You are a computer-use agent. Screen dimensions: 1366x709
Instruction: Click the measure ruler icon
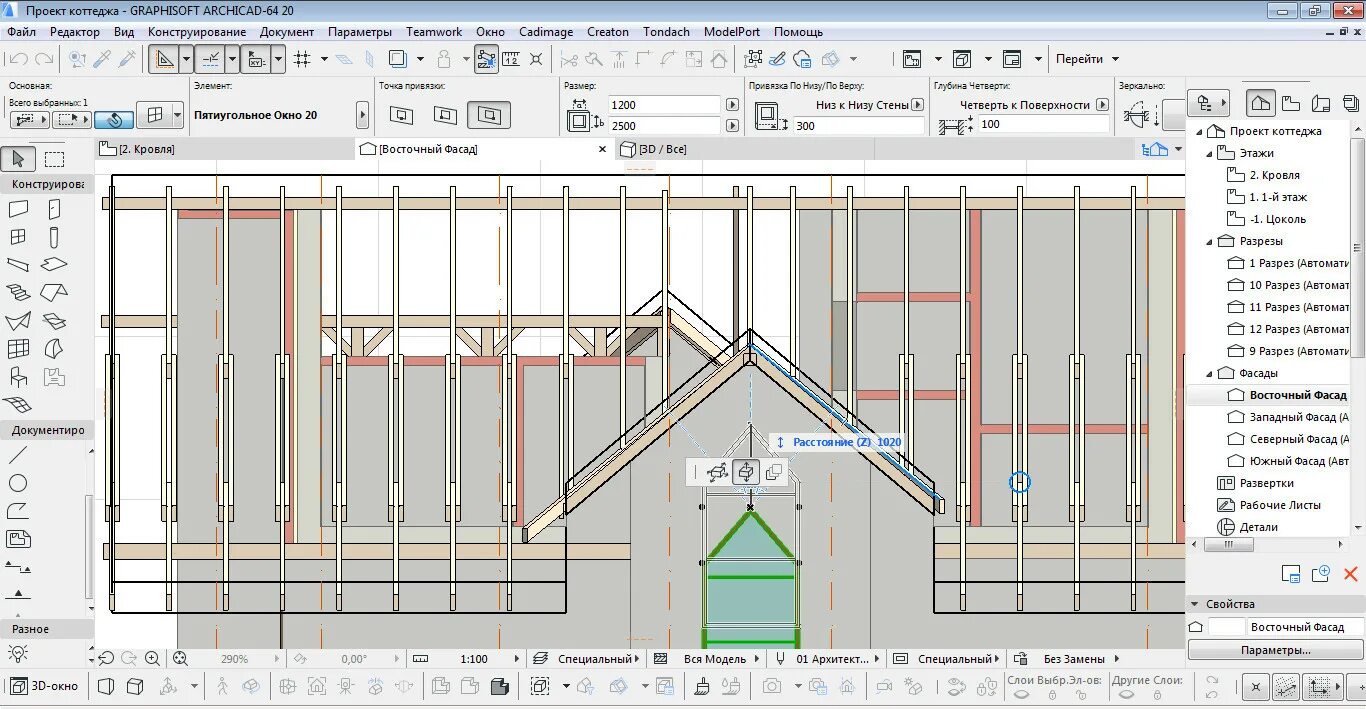511,59
